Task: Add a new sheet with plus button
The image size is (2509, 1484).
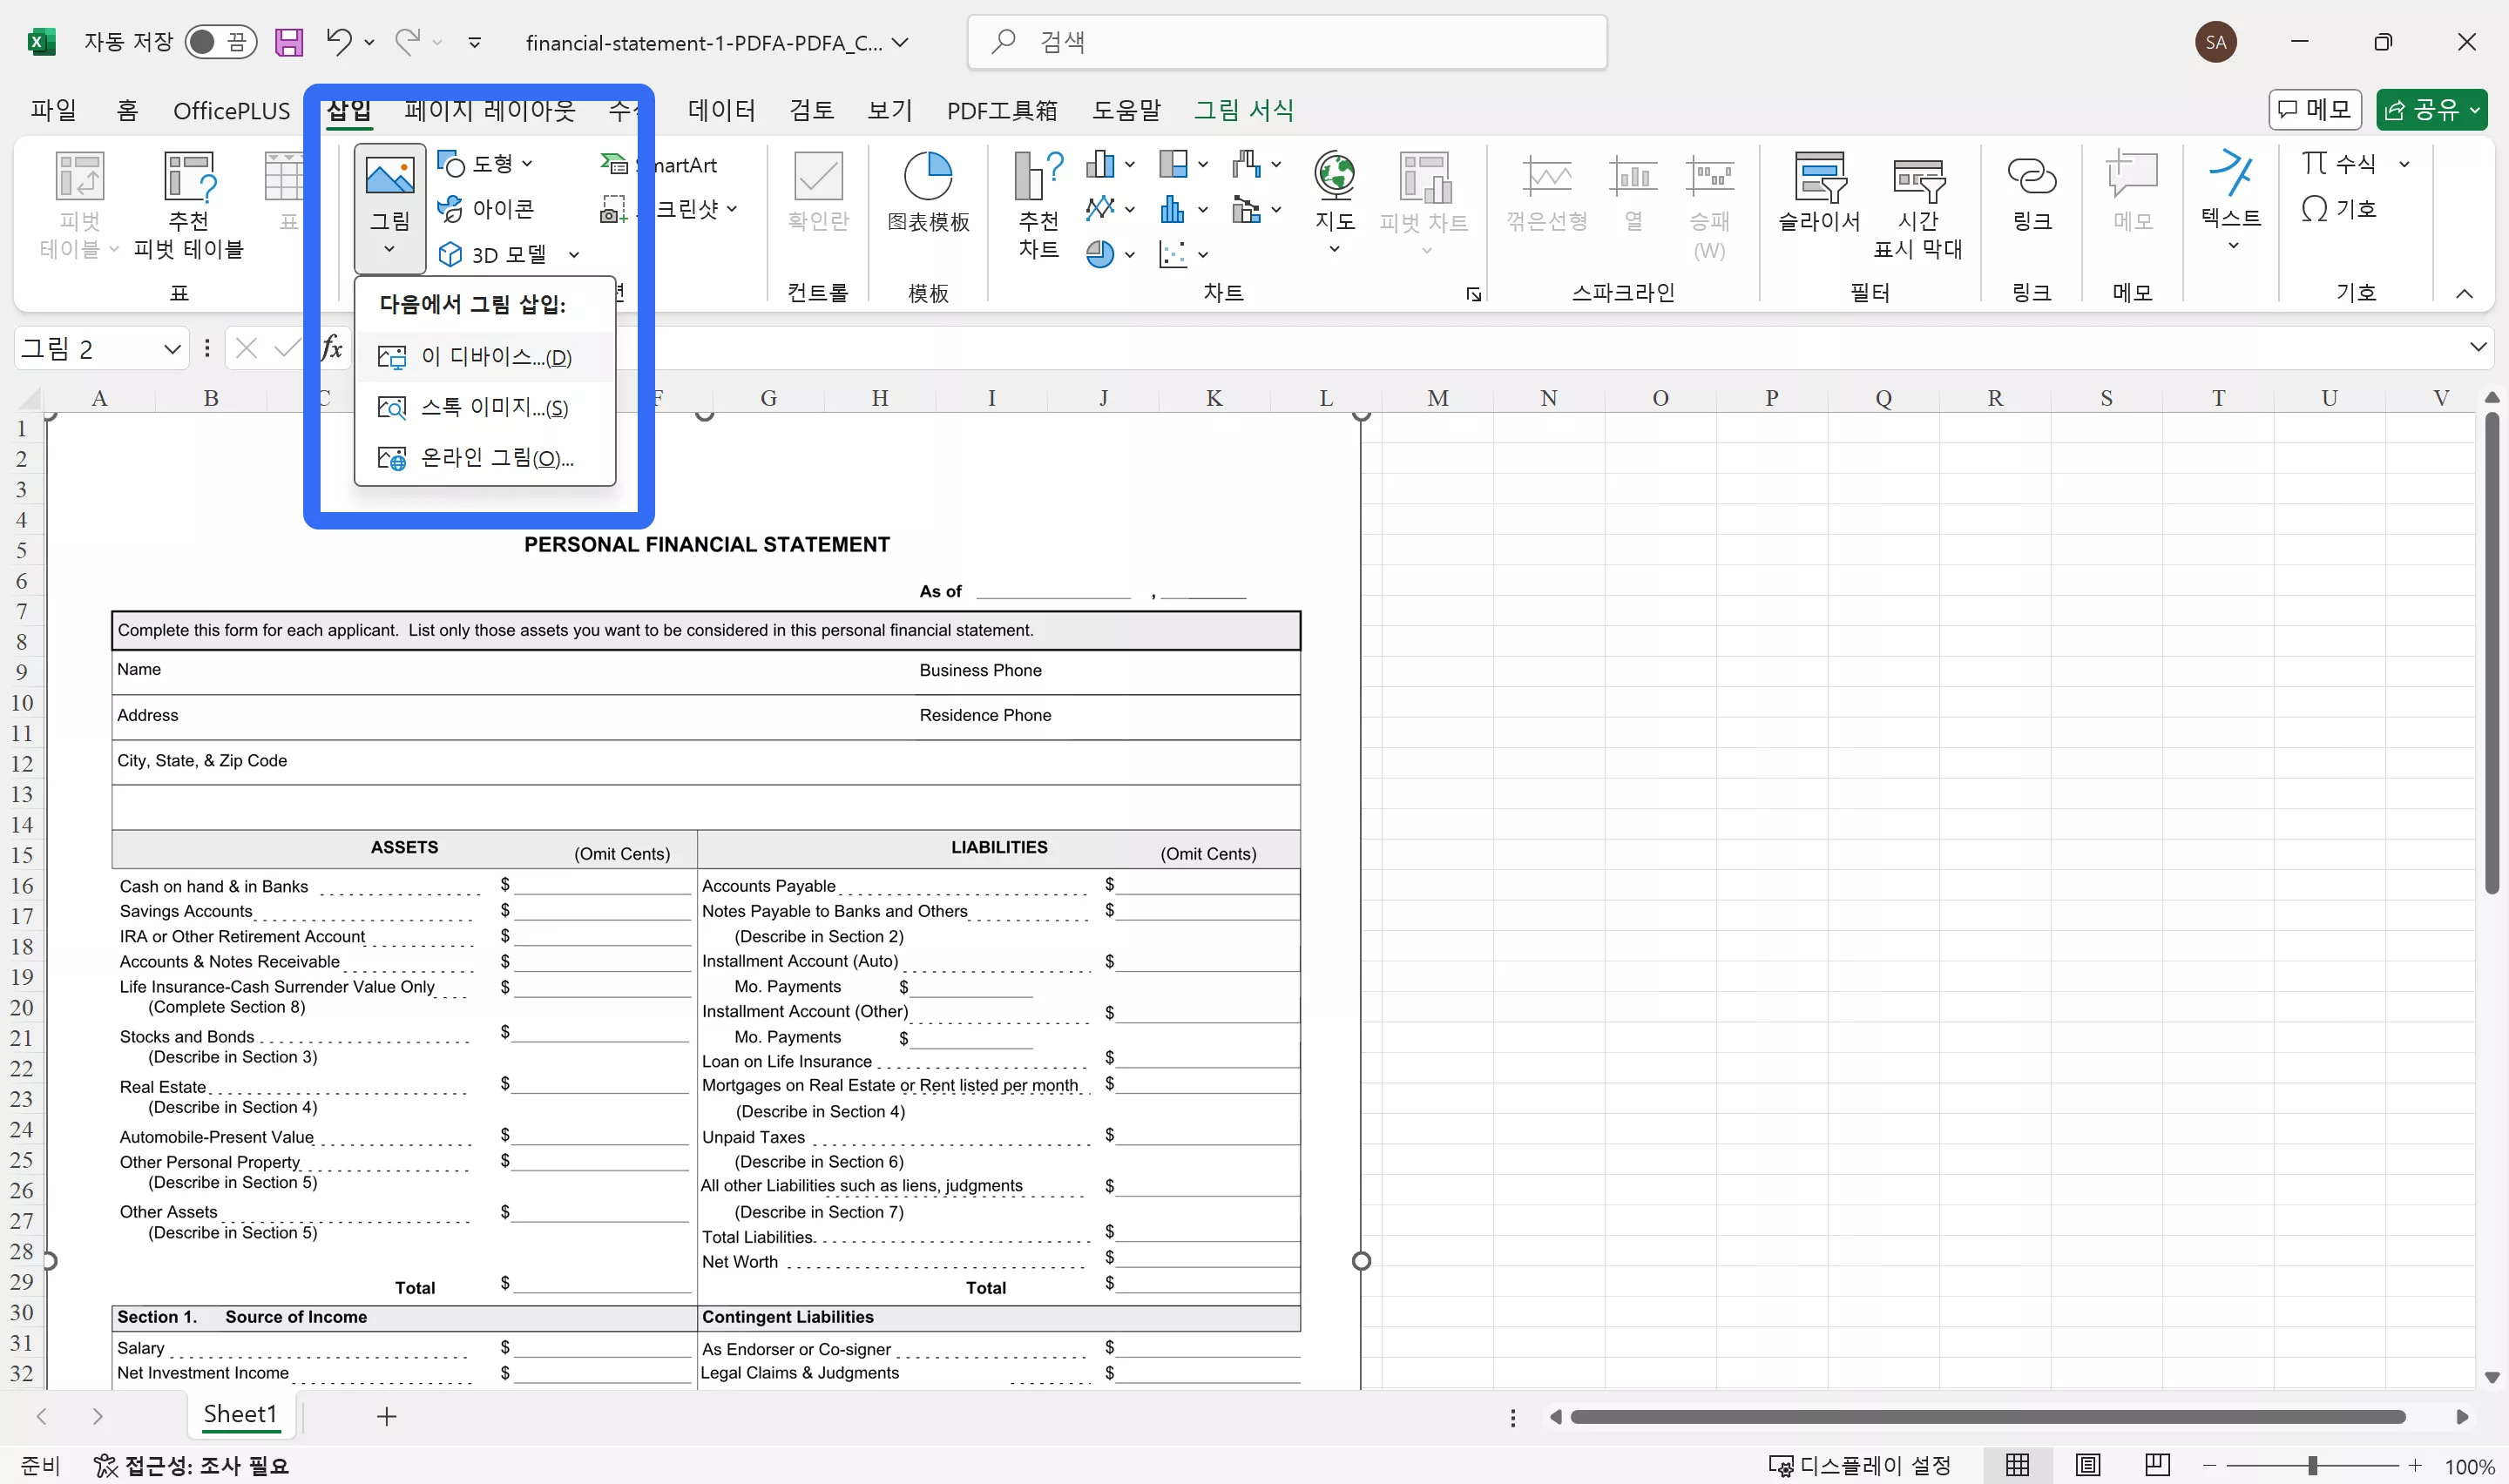Action: point(387,1416)
